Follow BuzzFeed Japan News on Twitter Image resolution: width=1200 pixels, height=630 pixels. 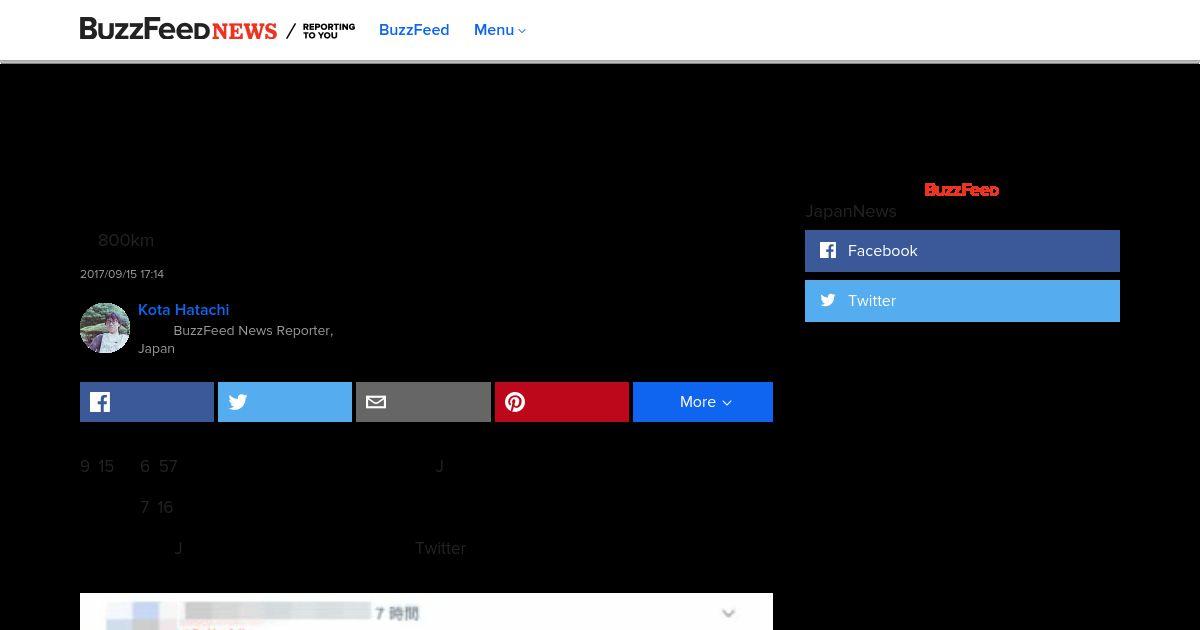tap(962, 301)
